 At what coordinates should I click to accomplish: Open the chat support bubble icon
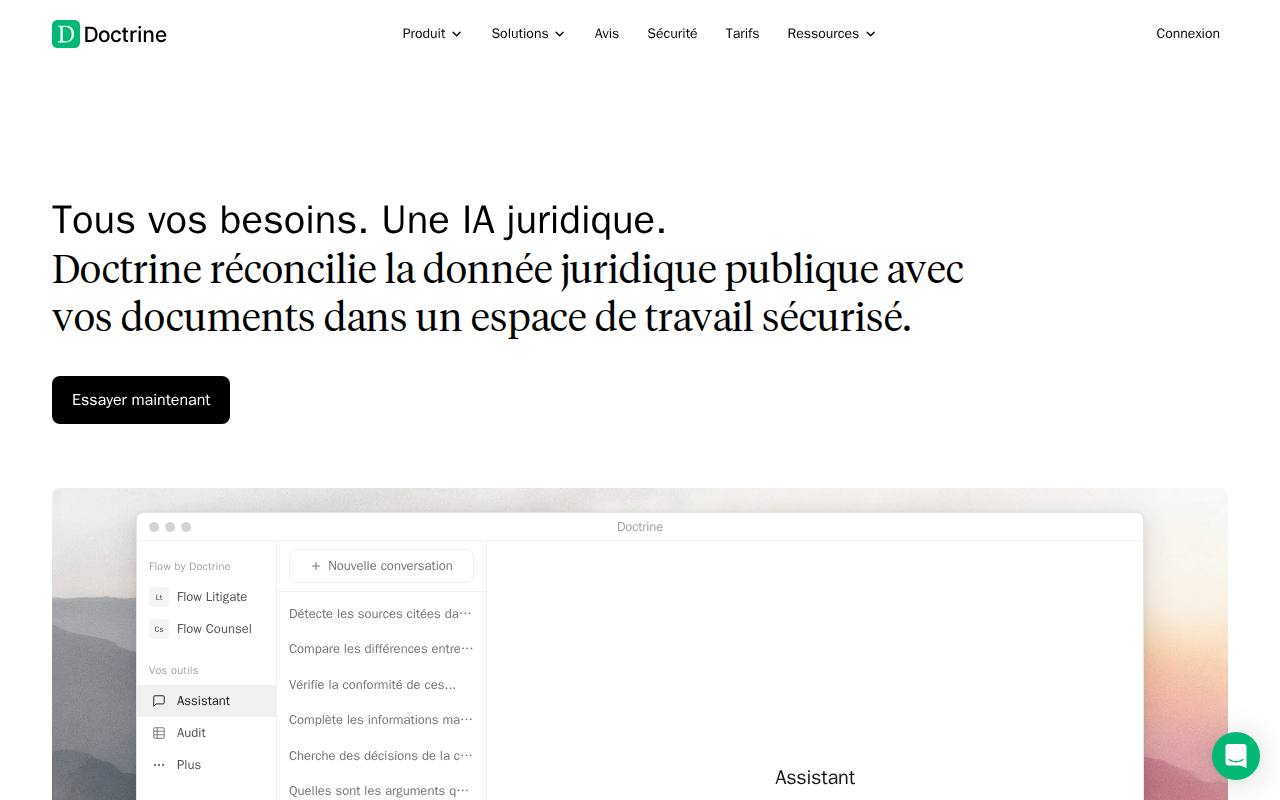[x=1236, y=756]
